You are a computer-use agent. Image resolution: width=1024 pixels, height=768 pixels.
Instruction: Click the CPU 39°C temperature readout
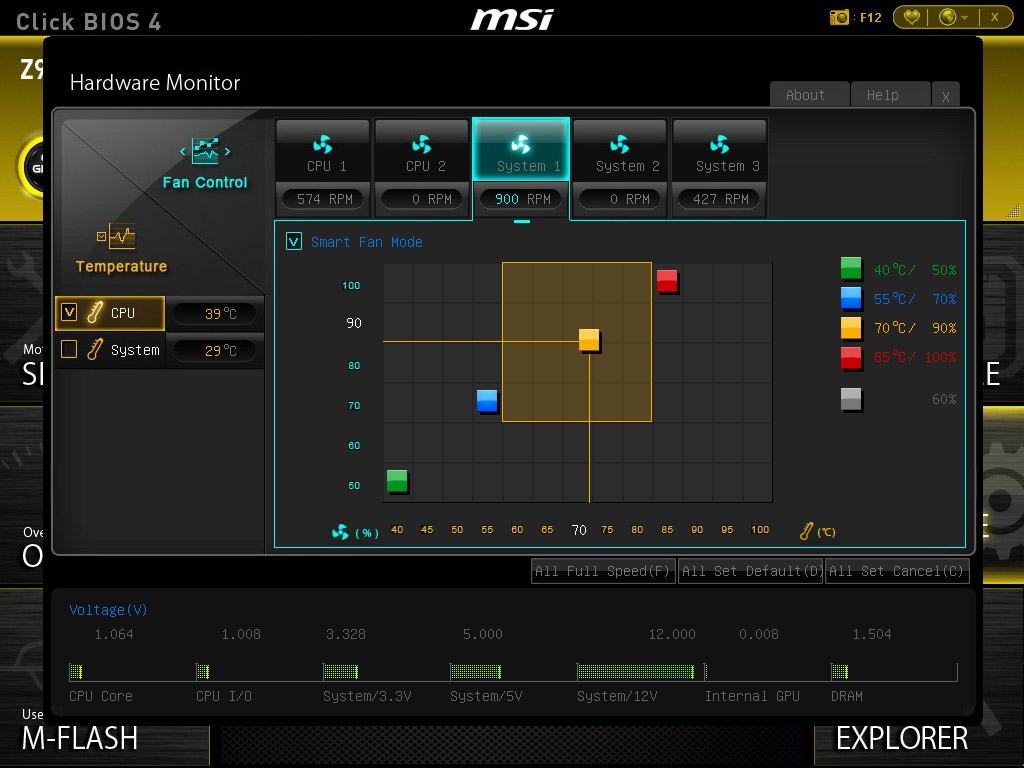(217, 314)
